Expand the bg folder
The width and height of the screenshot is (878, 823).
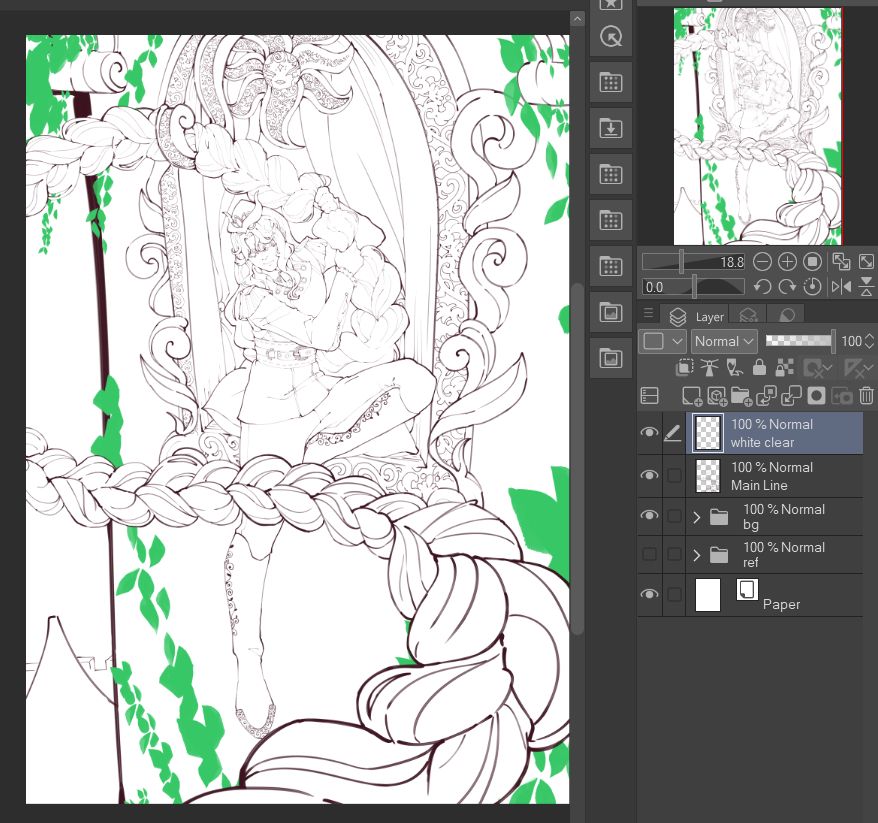[x=697, y=517]
